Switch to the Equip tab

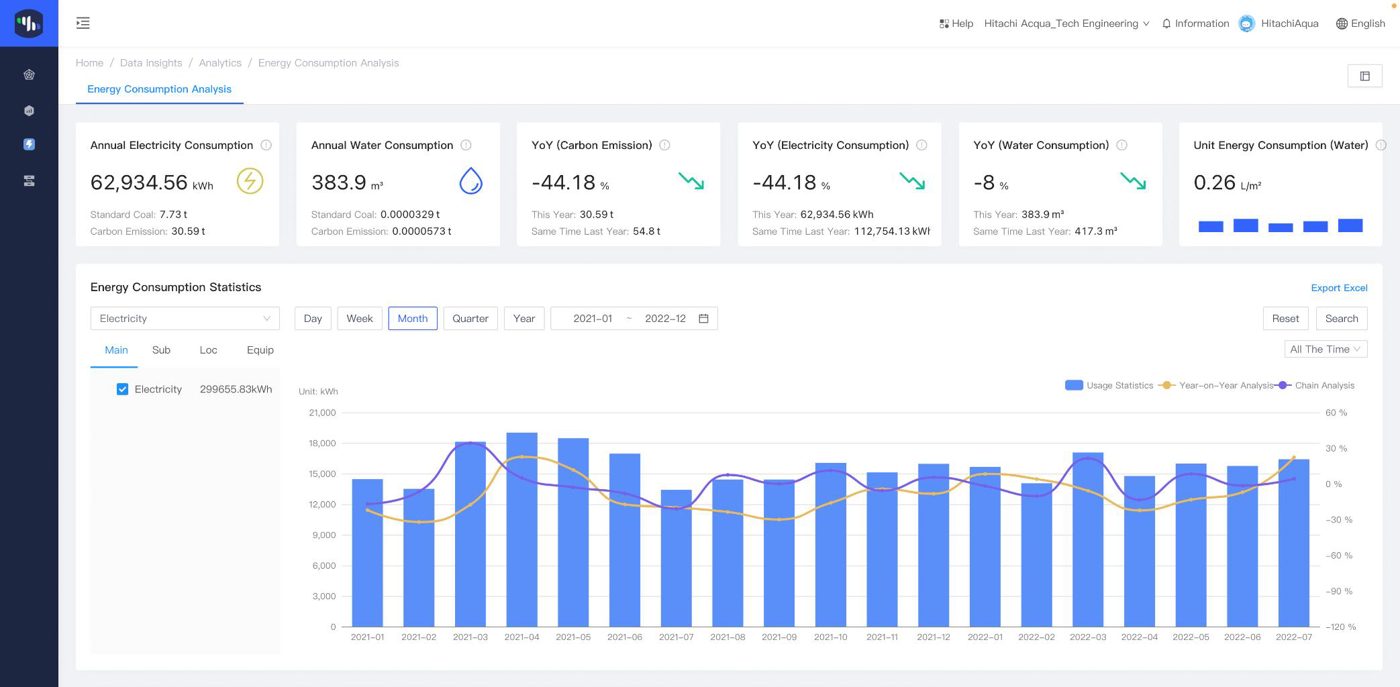(260, 350)
